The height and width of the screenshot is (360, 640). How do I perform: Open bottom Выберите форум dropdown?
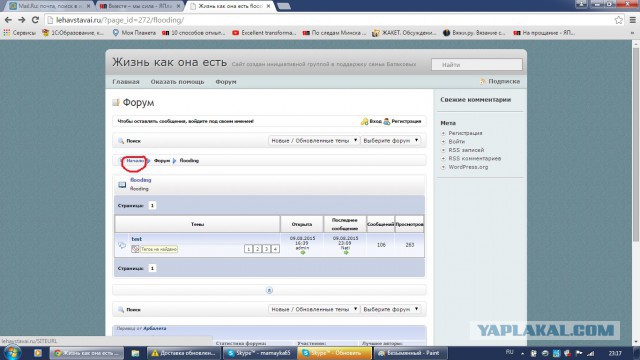[390, 309]
